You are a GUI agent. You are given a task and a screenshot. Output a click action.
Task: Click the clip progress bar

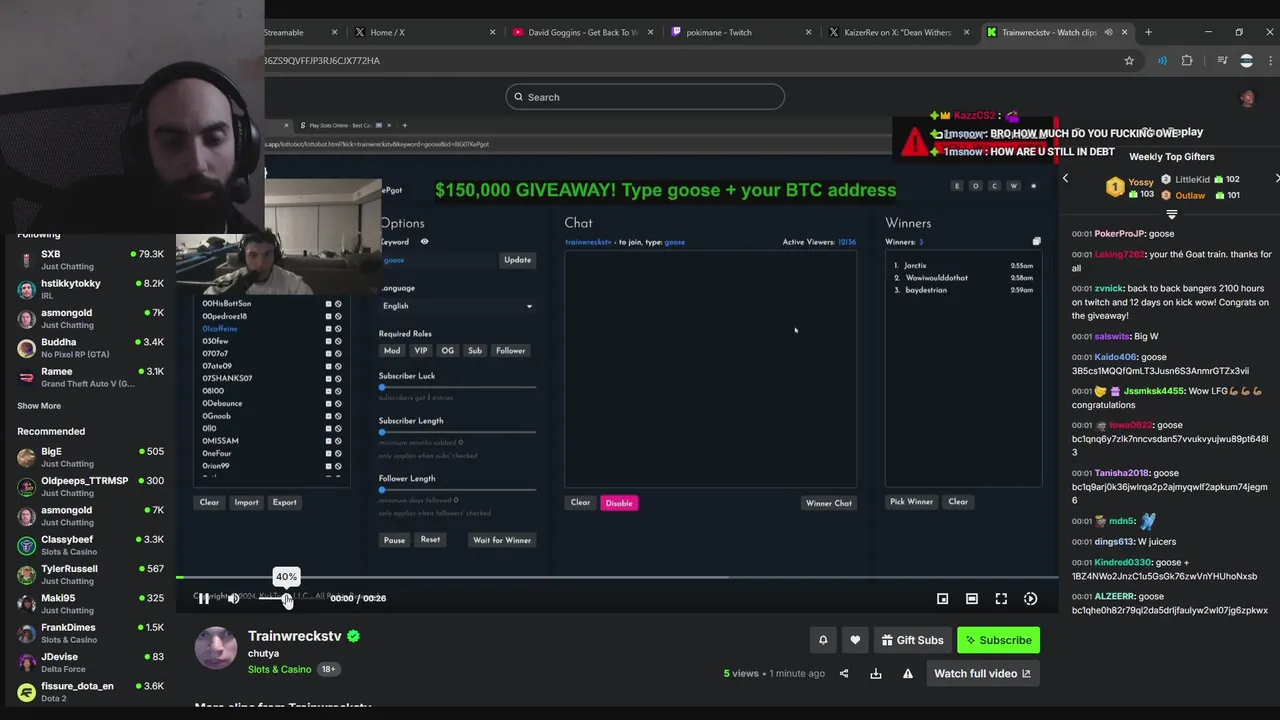click(x=617, y=578)
